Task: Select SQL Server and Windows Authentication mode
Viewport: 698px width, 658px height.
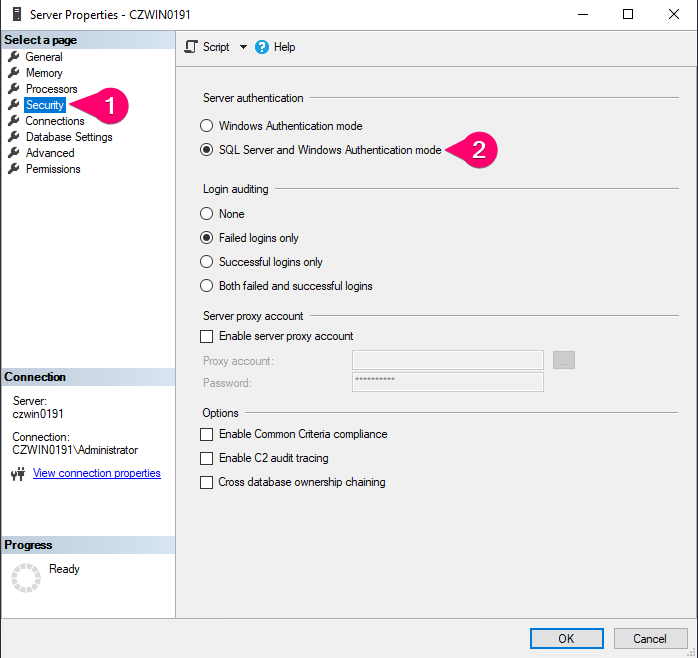Action: click(x=206, y=150)
